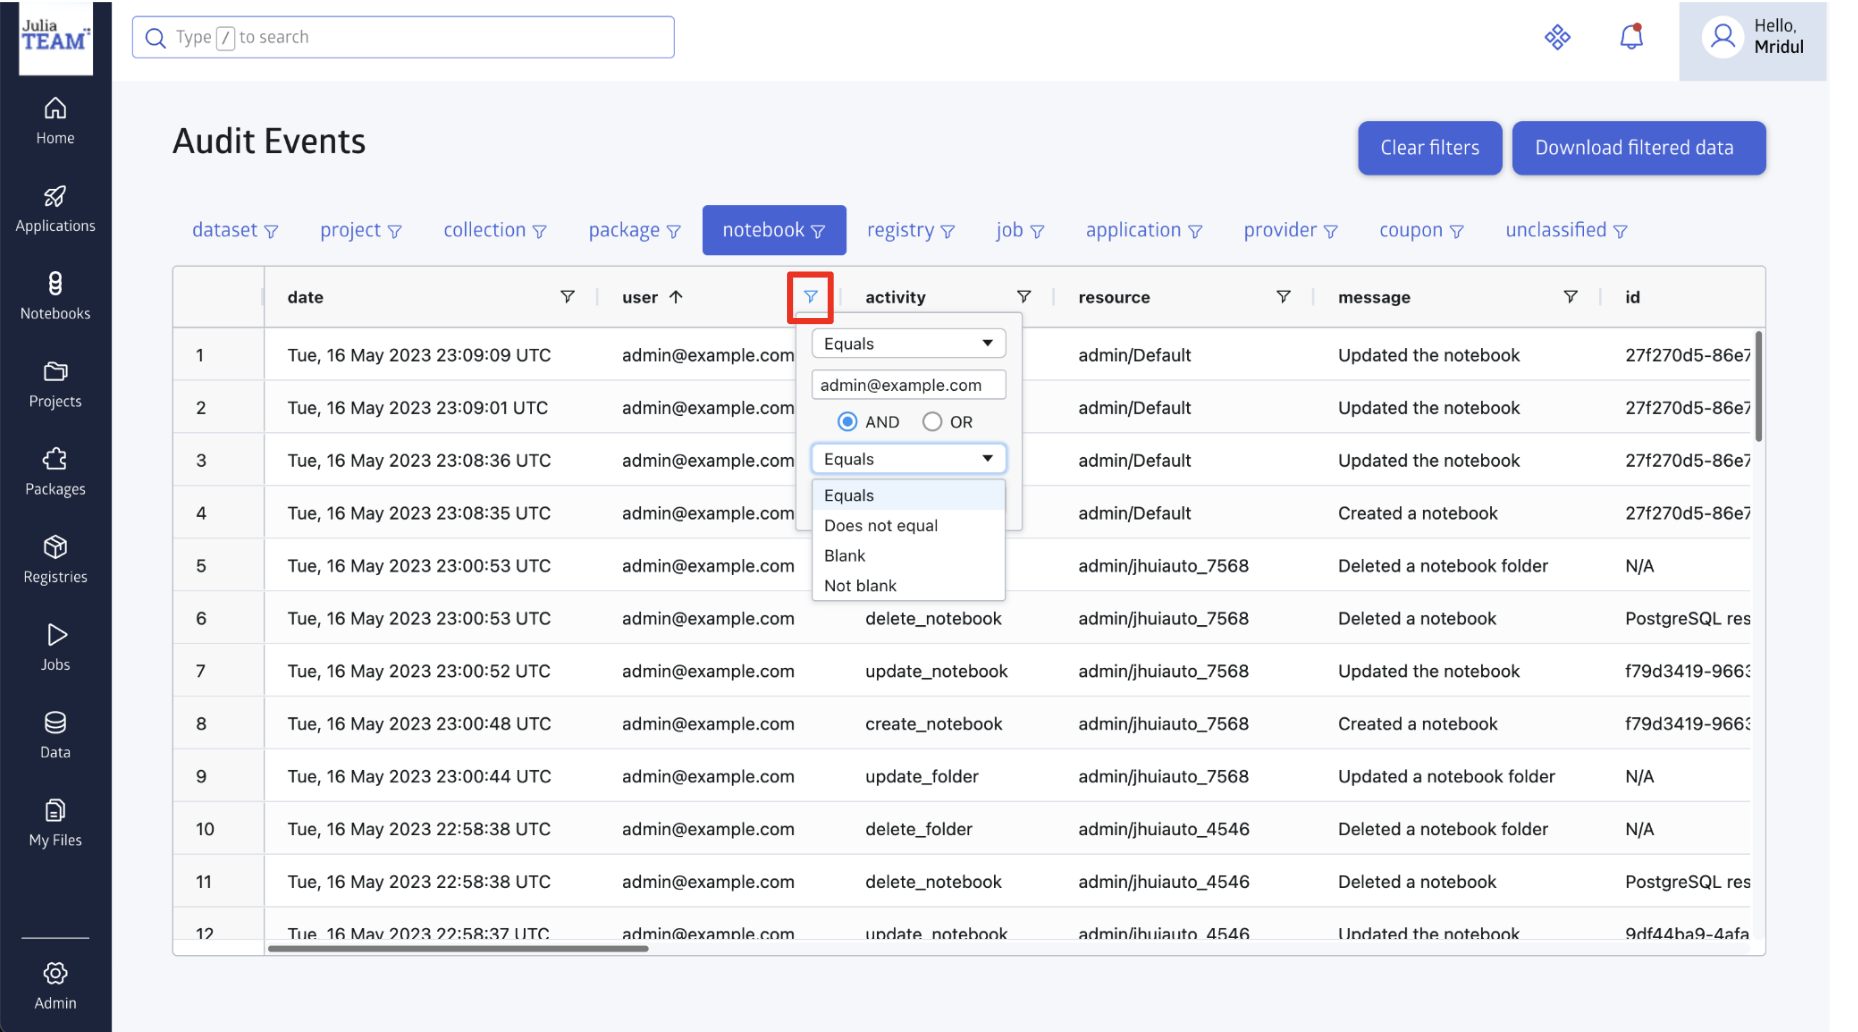
Task: Open the activity column filter icon
Action: click(1023, 297)
